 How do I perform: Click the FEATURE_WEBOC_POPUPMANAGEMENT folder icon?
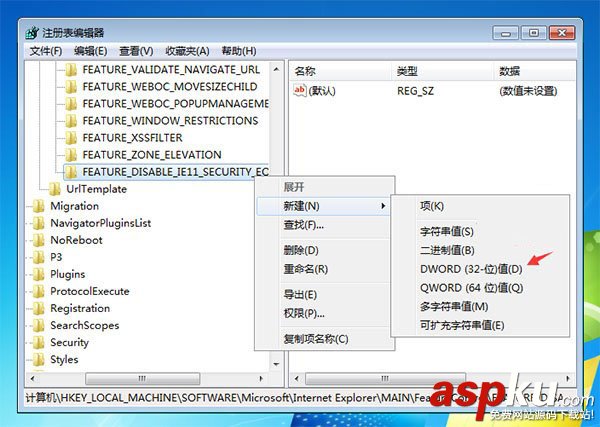pos(71,104)
